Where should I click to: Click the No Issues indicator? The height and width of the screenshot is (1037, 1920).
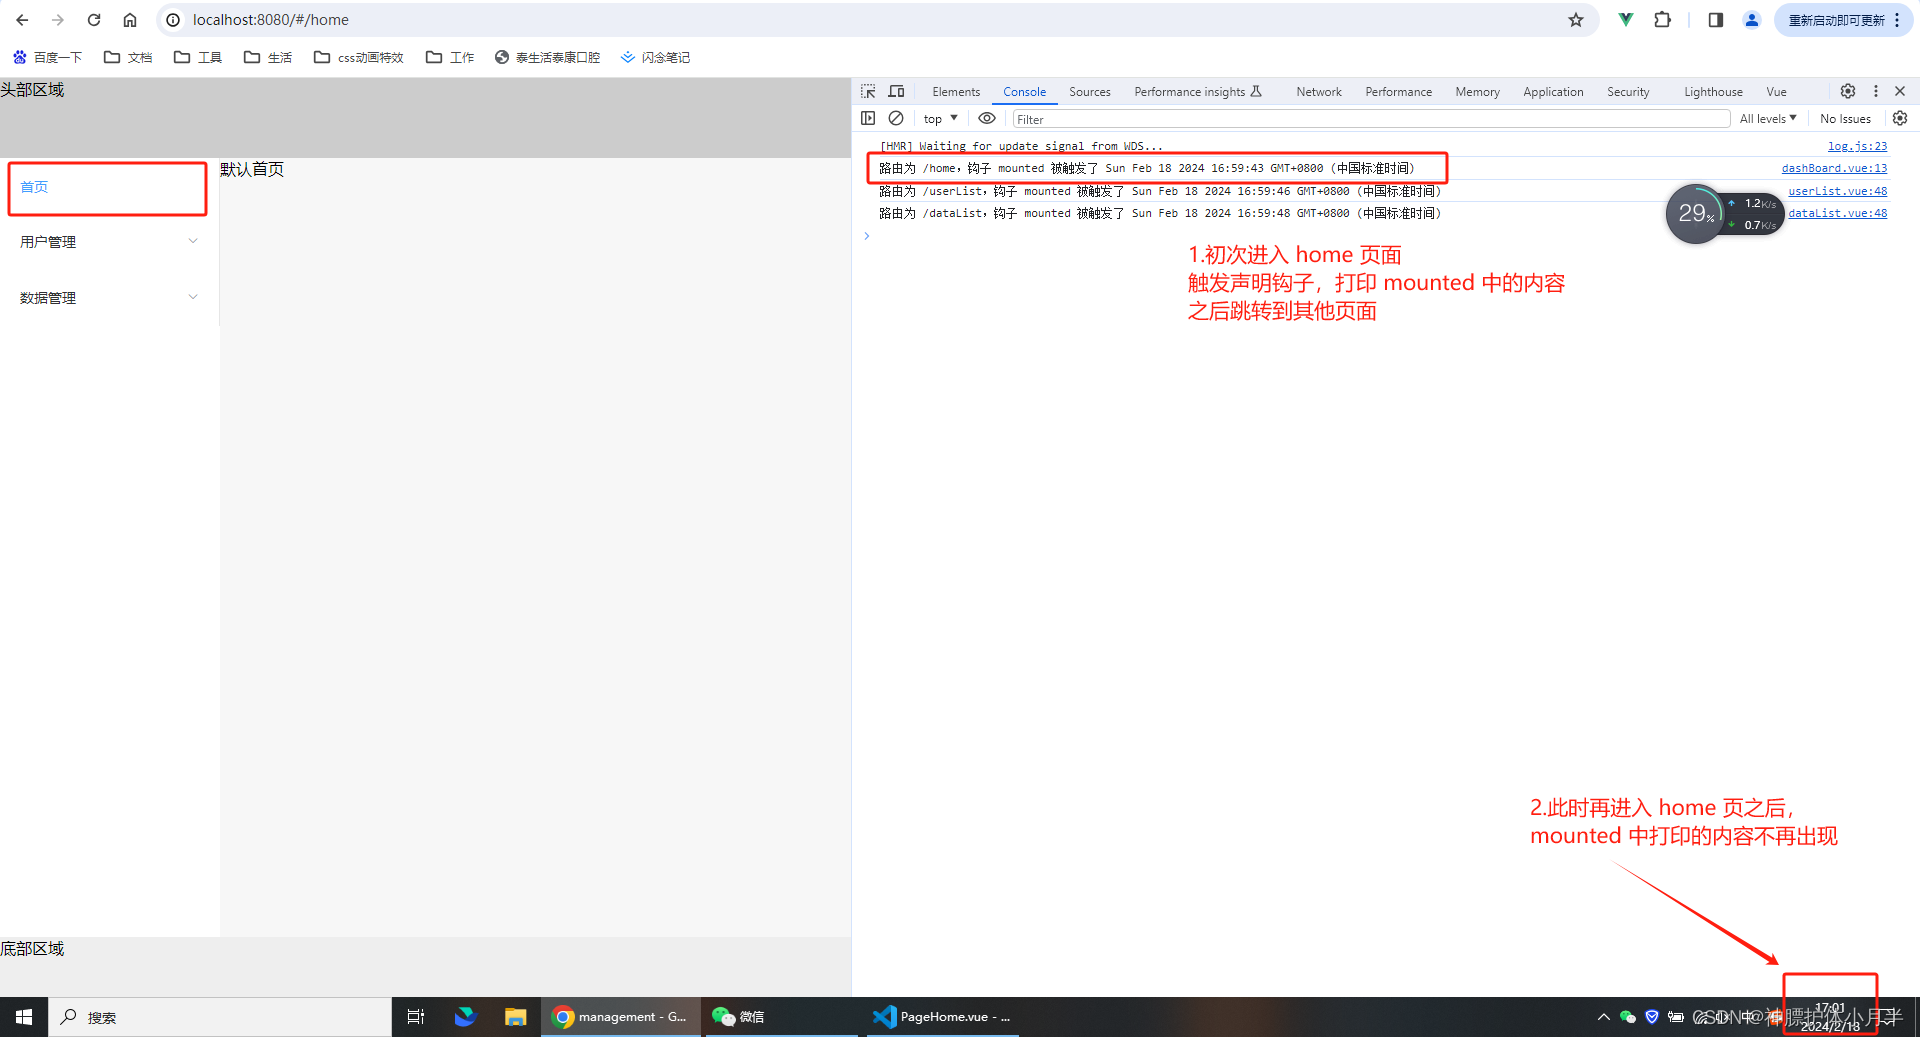(1845, 119)
